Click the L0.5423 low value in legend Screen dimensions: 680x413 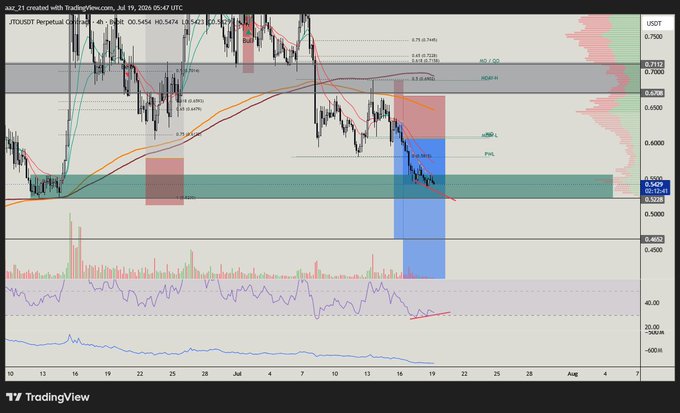(193, 22)
